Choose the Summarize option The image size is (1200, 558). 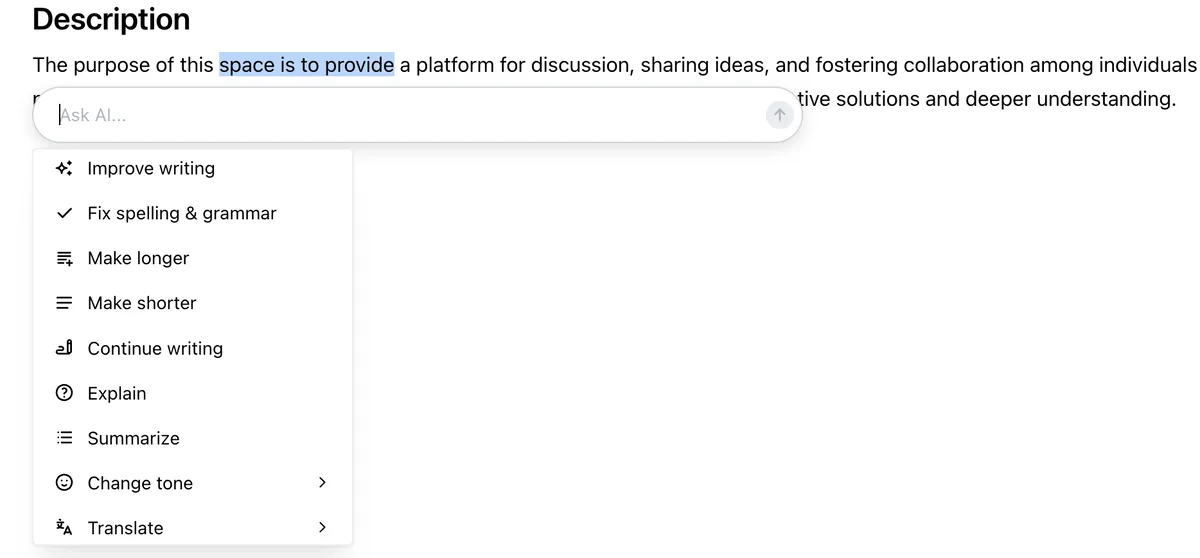pyautogui.click(x=193, y=438)
